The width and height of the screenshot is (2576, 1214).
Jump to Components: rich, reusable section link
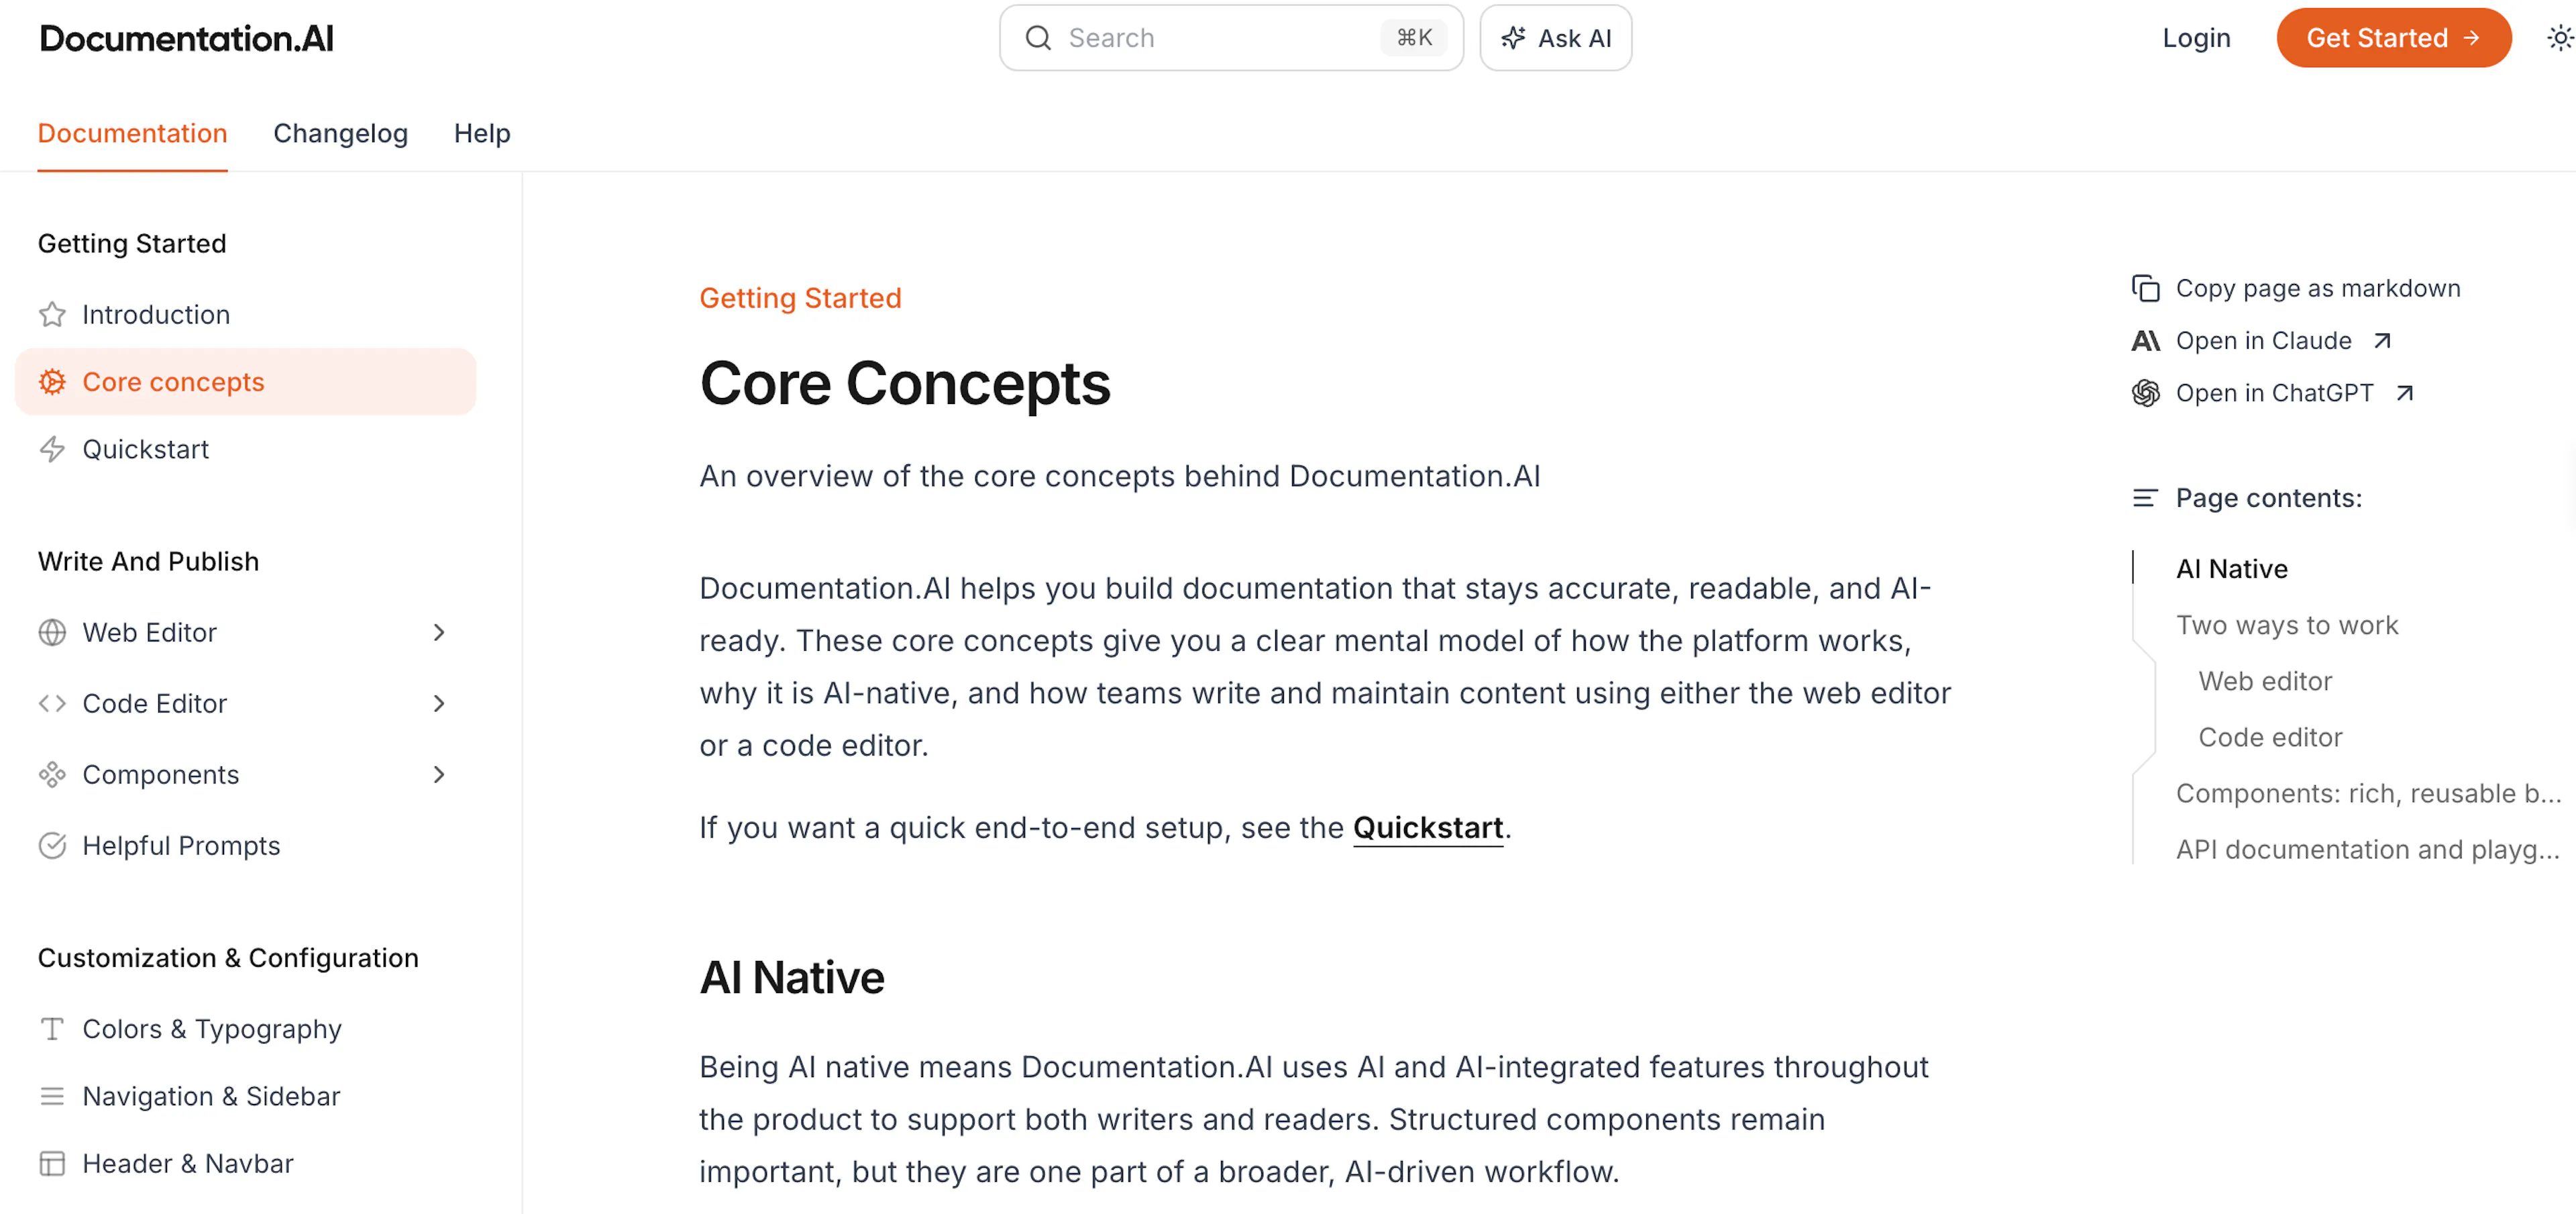coord(2368,793)
